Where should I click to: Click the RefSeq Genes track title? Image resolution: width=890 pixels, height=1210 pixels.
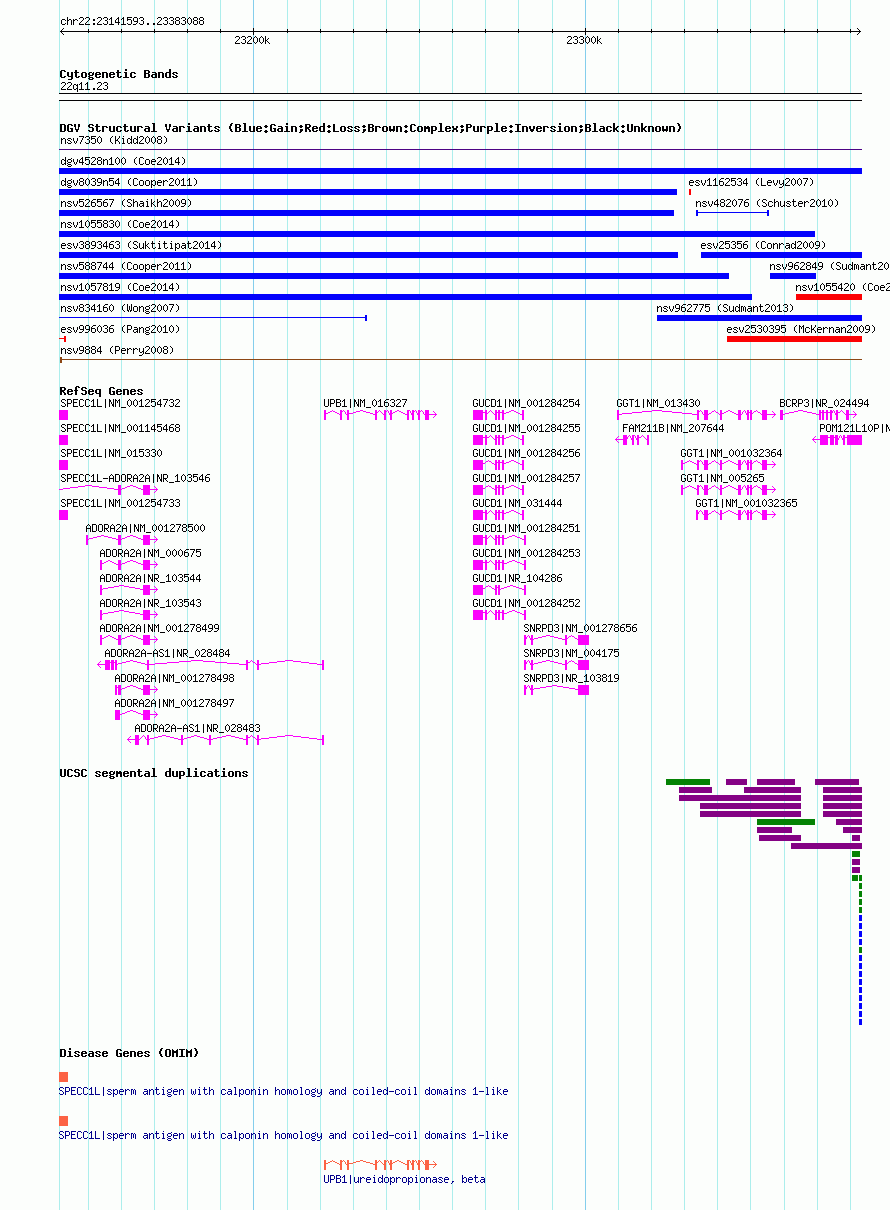point(101,391)
